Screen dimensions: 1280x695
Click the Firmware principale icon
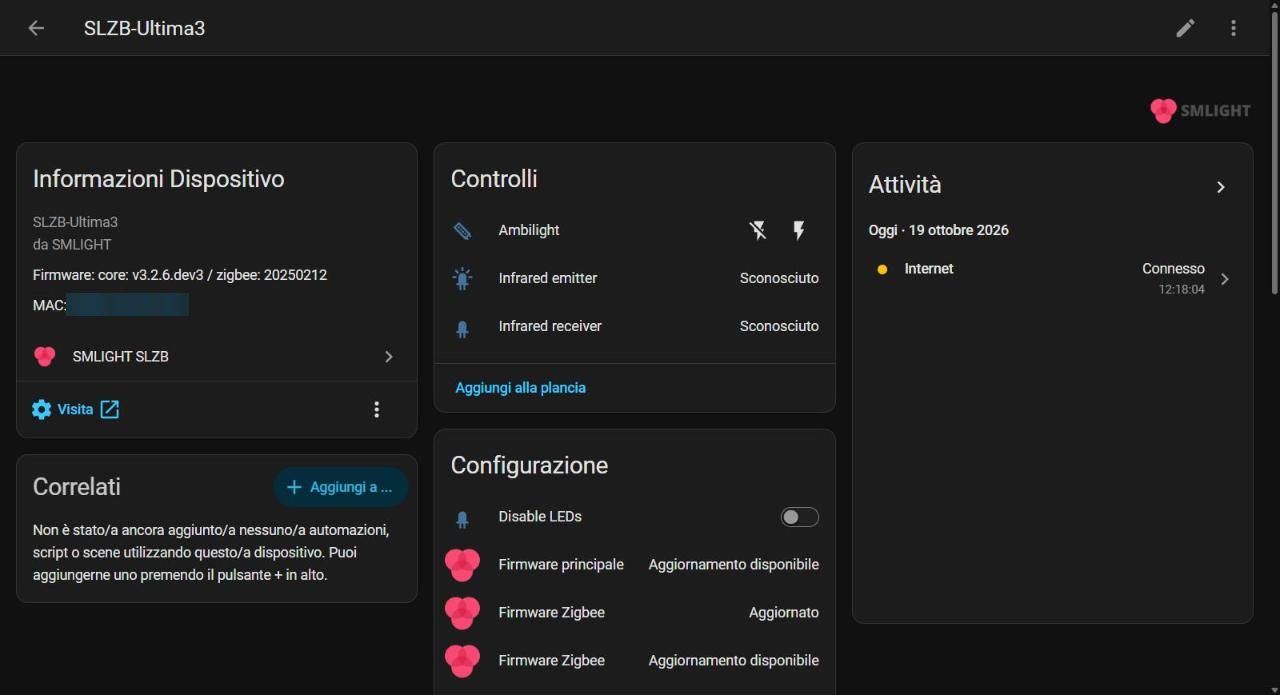point(462,565)
